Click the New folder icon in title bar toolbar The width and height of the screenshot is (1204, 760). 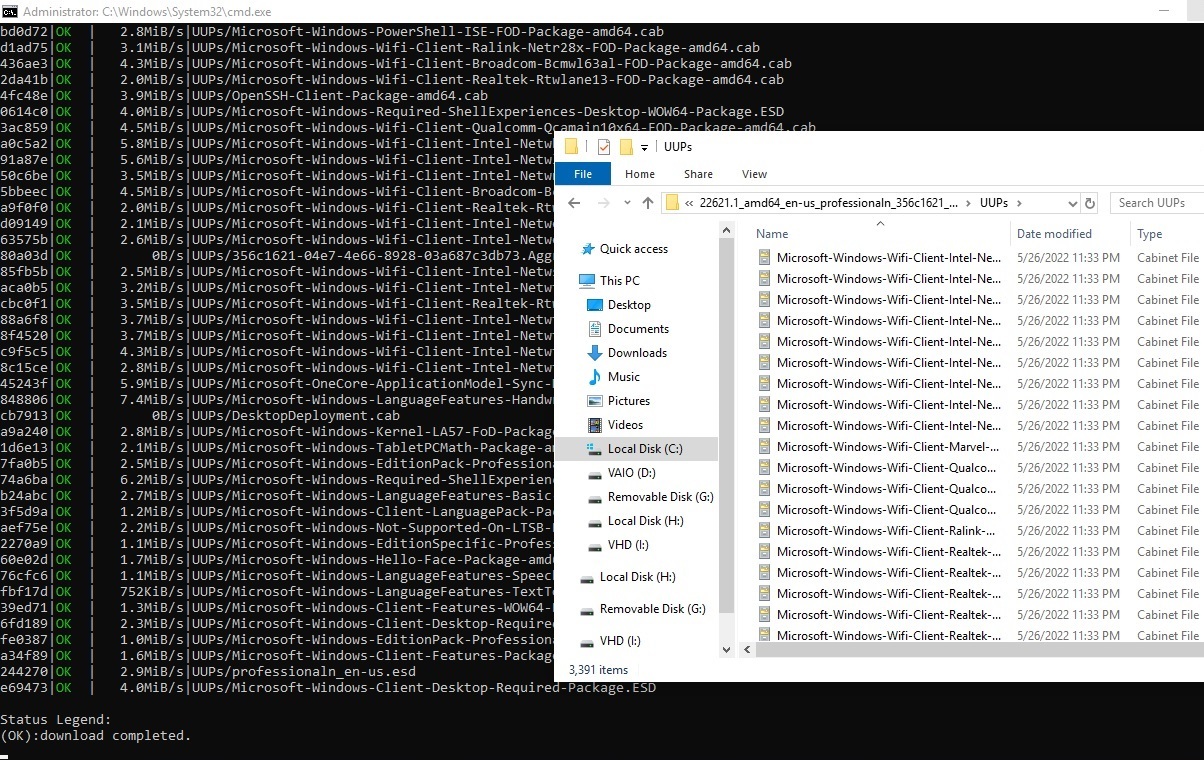pyautogui.click(x=627, y=147)
